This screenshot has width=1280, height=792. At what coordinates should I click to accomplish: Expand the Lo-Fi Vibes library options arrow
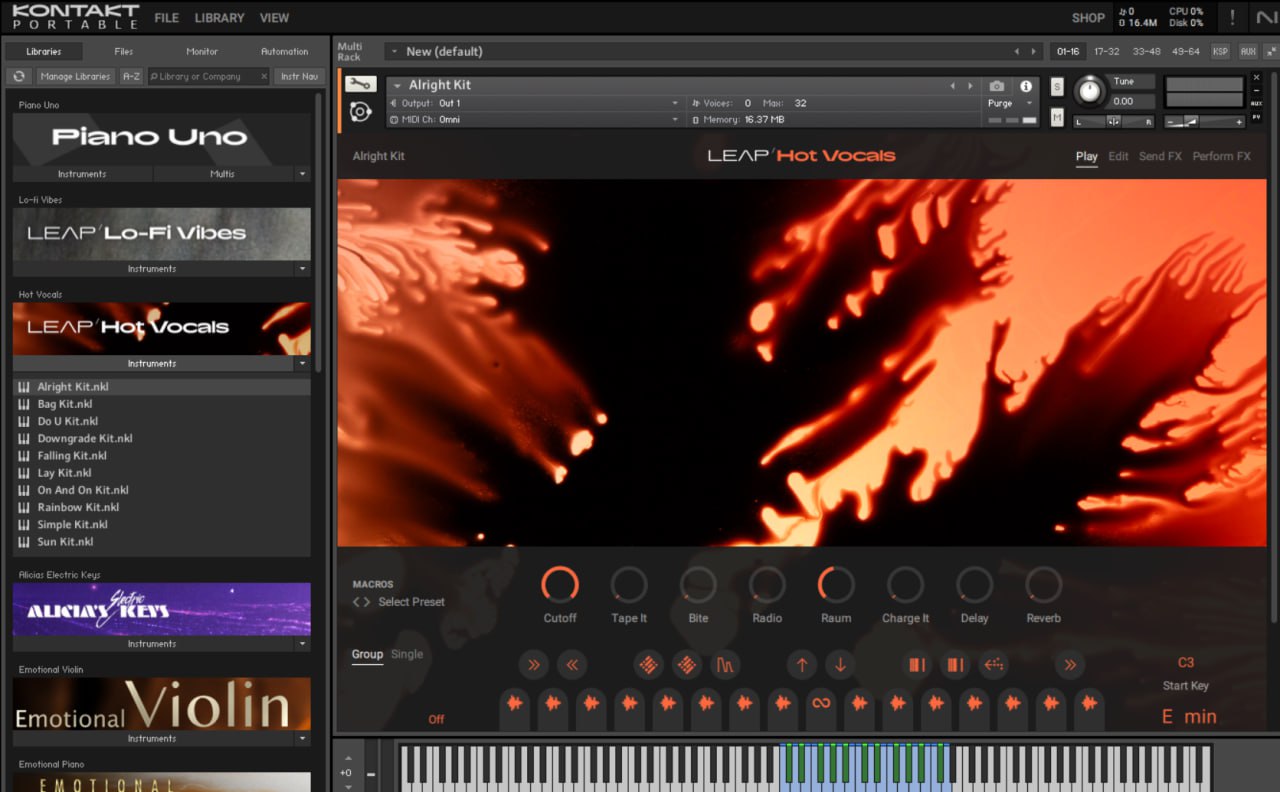click(302, 269)
